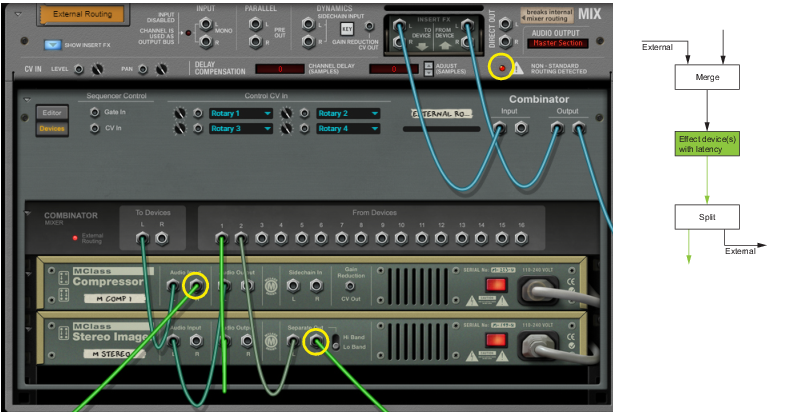Click the CV In Pan jack

pyautogui.click(x=143, y=69)
